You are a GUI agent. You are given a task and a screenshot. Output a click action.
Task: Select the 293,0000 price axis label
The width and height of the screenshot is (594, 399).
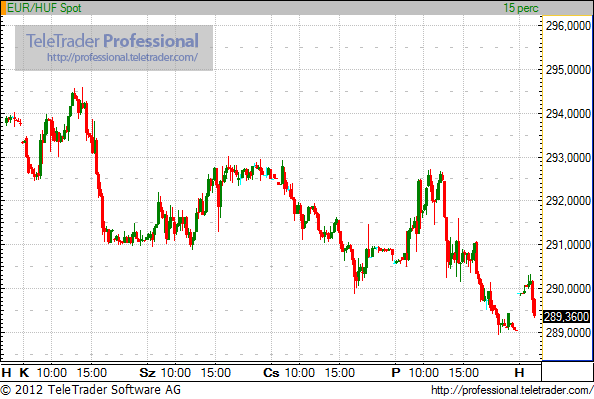pyautogui.click(x=568, y=157)
